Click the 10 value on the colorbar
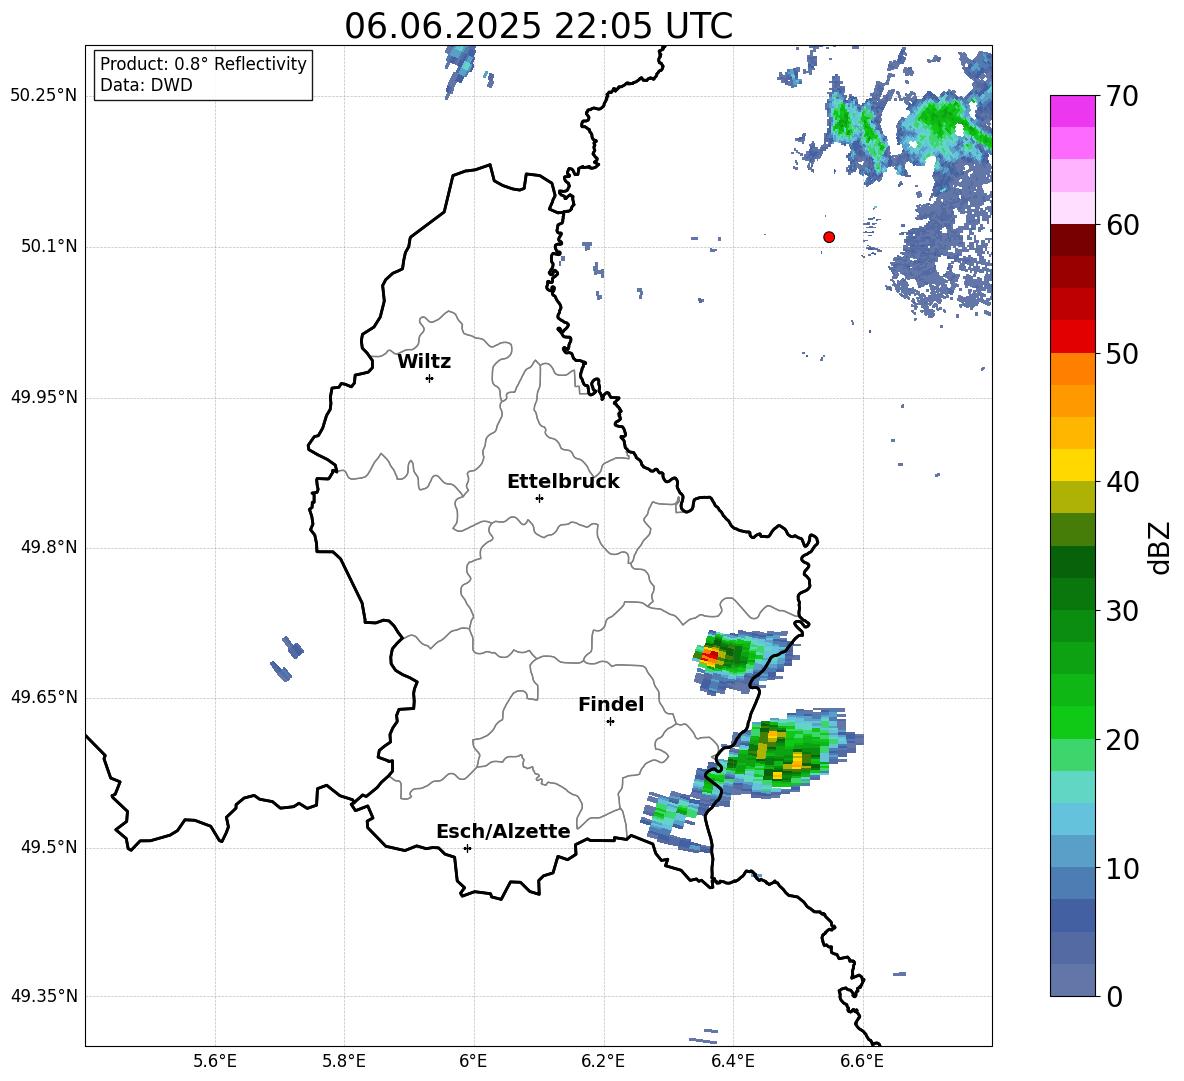Screen dimensions: 1184x1081 [1122, 868]
